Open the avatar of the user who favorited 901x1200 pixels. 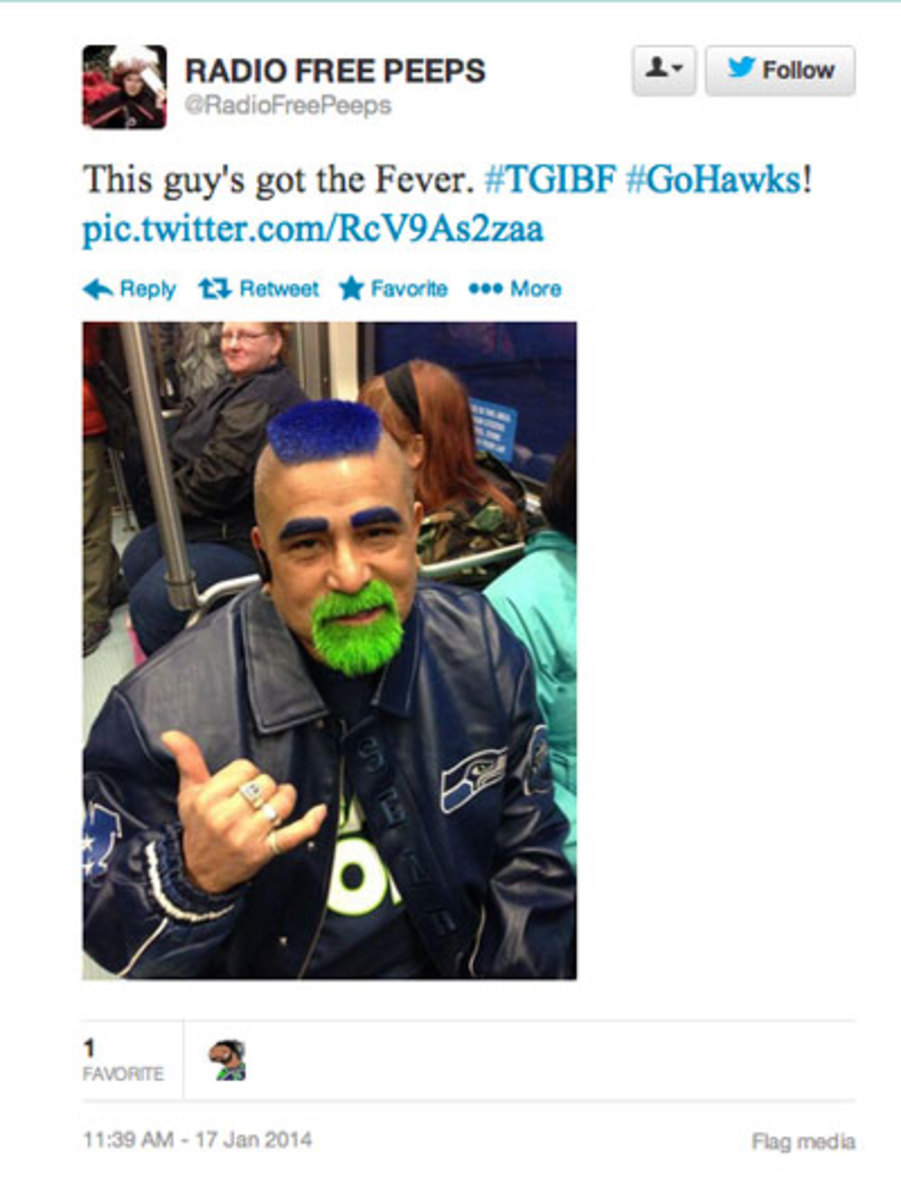point(227,1060)
